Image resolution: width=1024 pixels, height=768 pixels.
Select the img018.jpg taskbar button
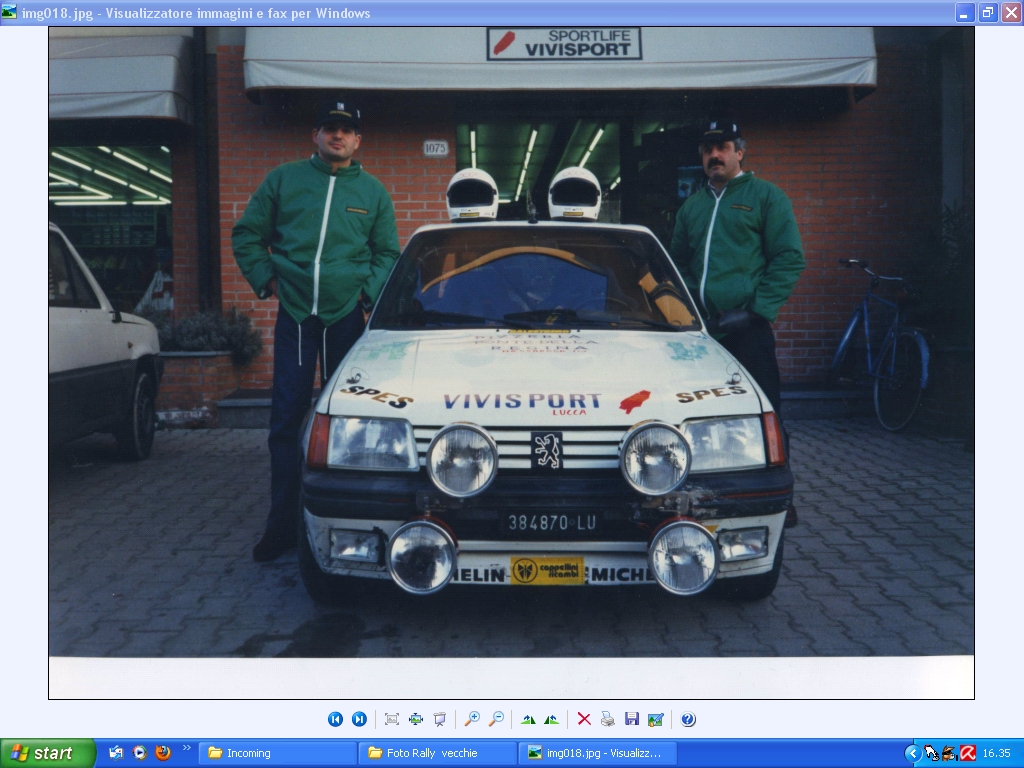(x=598, y=753)
